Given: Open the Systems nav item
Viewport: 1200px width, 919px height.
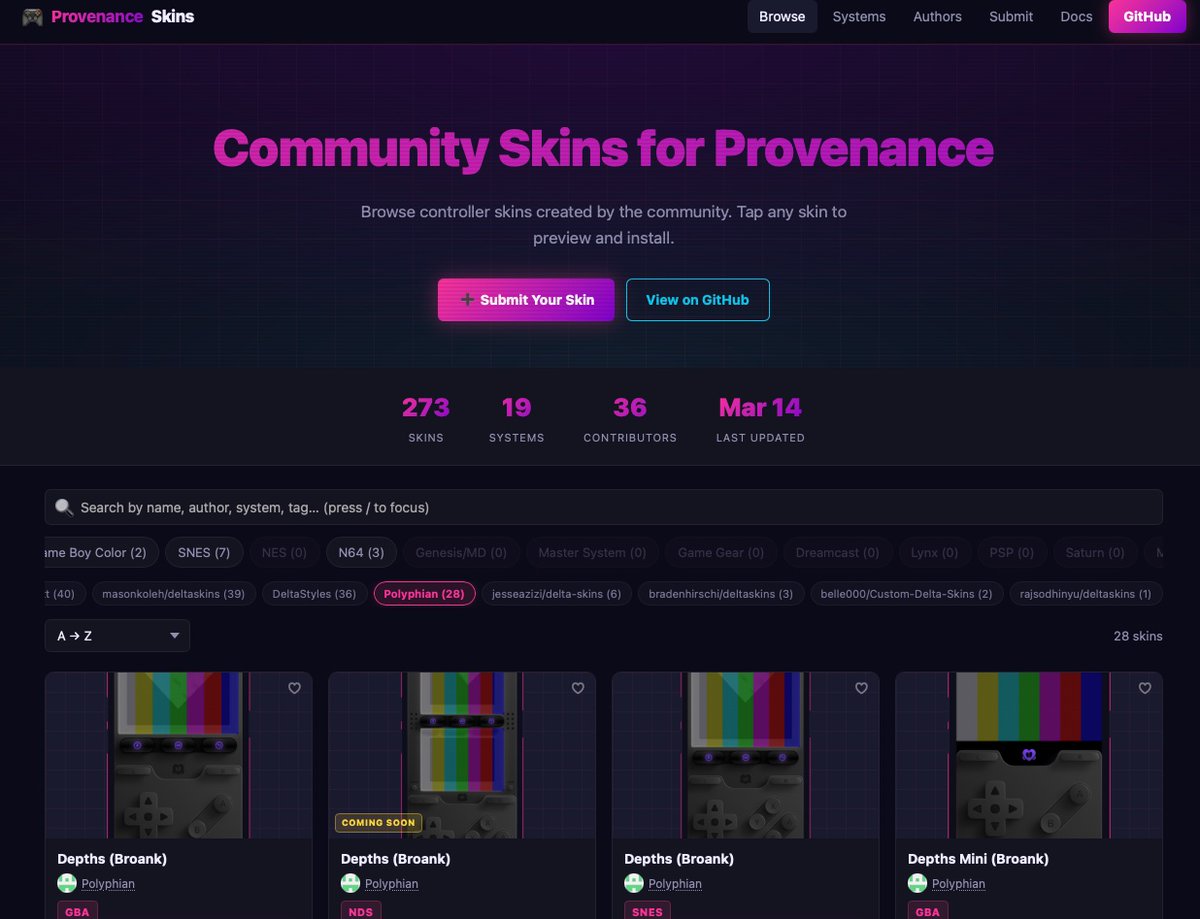Looking at the screenshot, I should [x=859, y=17].
